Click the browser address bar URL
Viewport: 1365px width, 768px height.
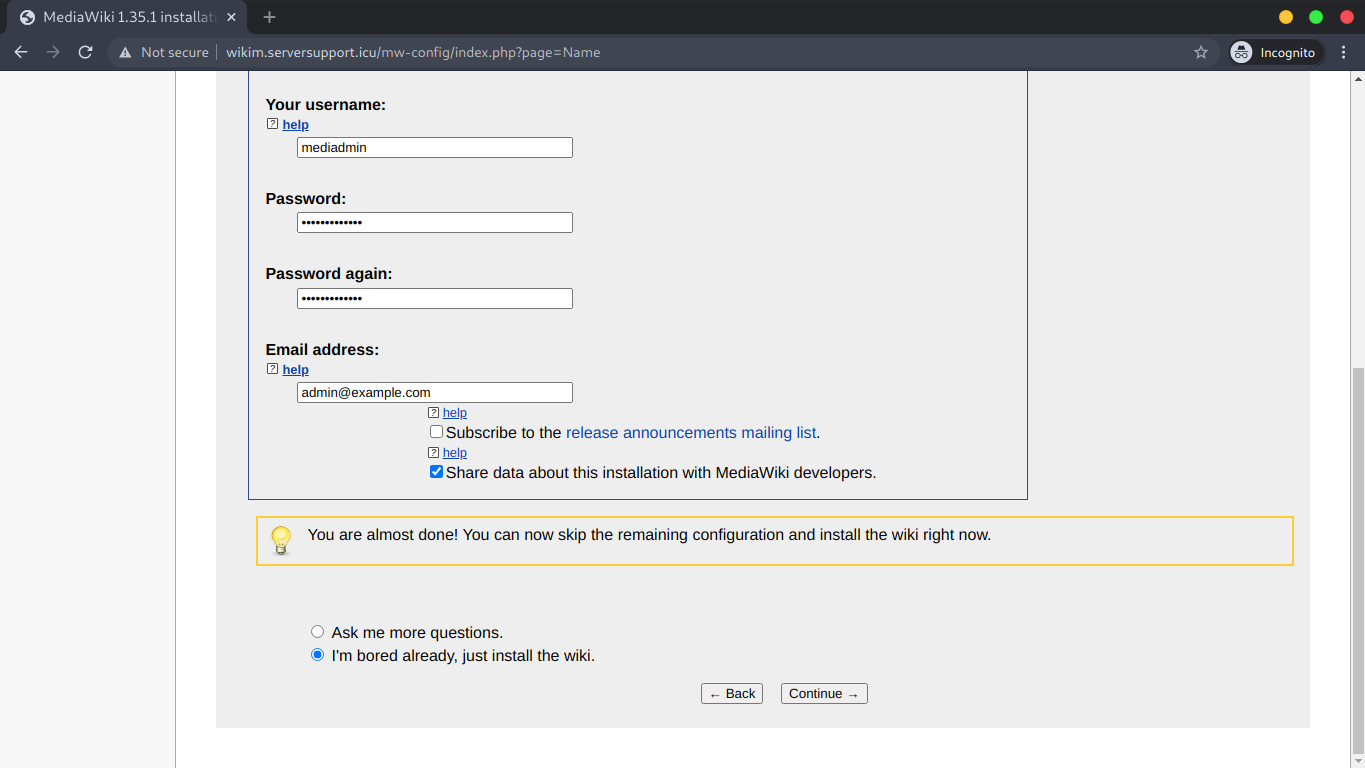pyautogui.click(x=412, y=52)
